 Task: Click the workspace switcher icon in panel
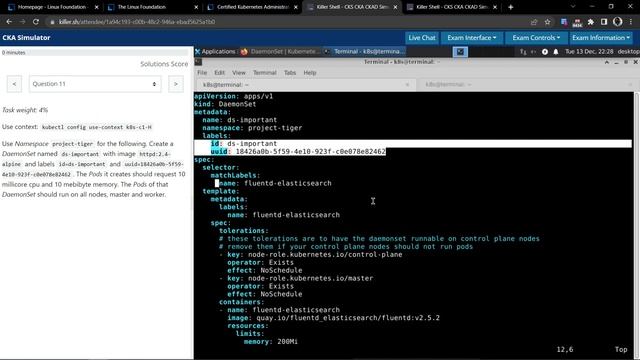[460, 51]
